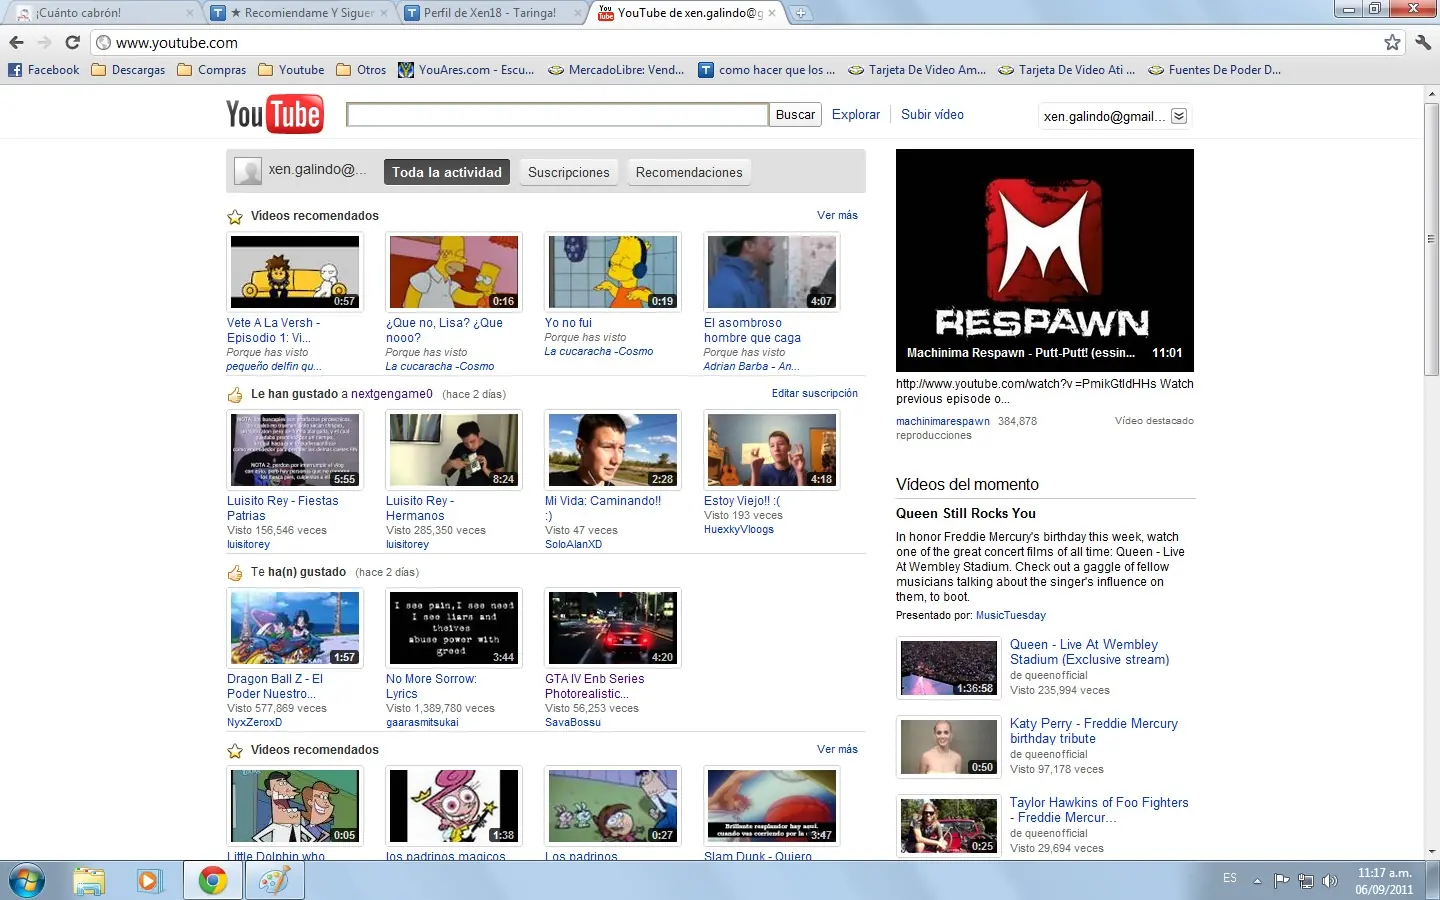Open Facebook bookmark in bookmarks bar
The width and height of the screenshot is (1440, 900).
click(x=44, y=70)
